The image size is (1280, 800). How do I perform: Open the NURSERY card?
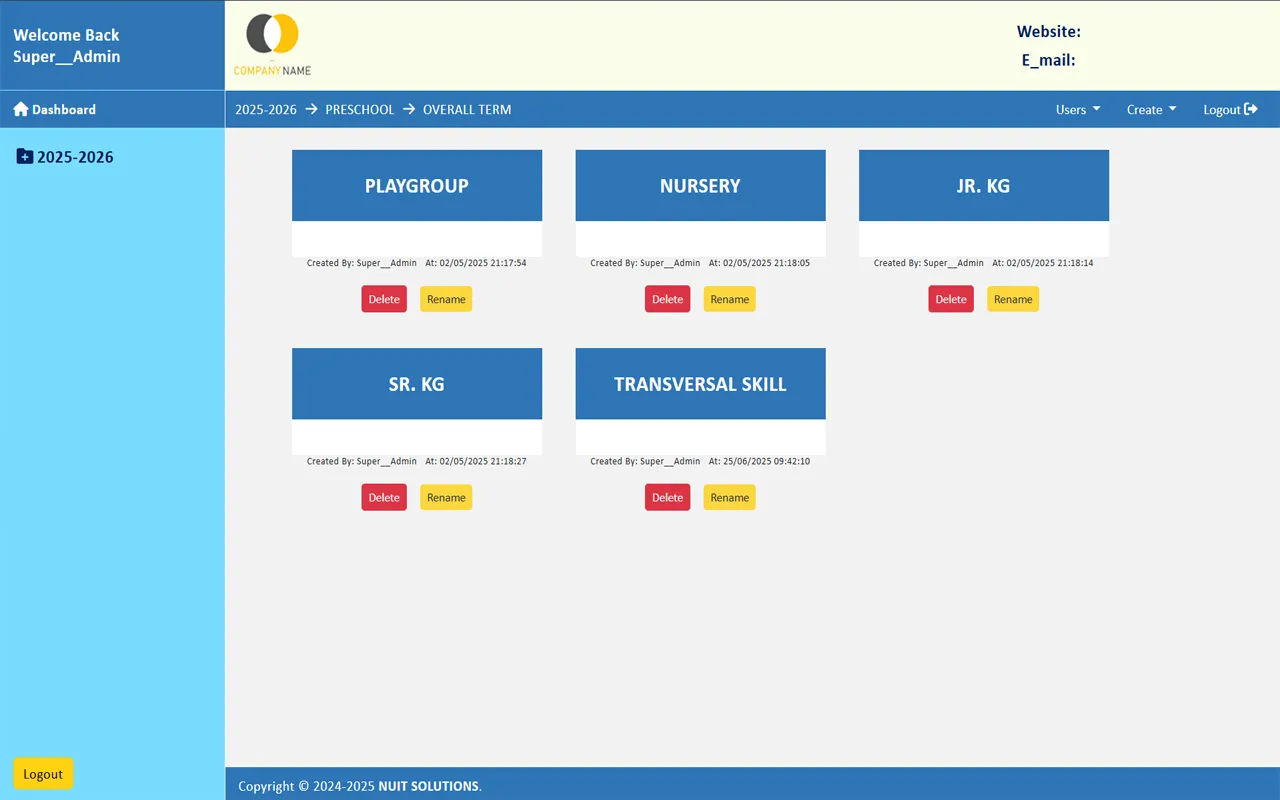click(x=700, y=186)
